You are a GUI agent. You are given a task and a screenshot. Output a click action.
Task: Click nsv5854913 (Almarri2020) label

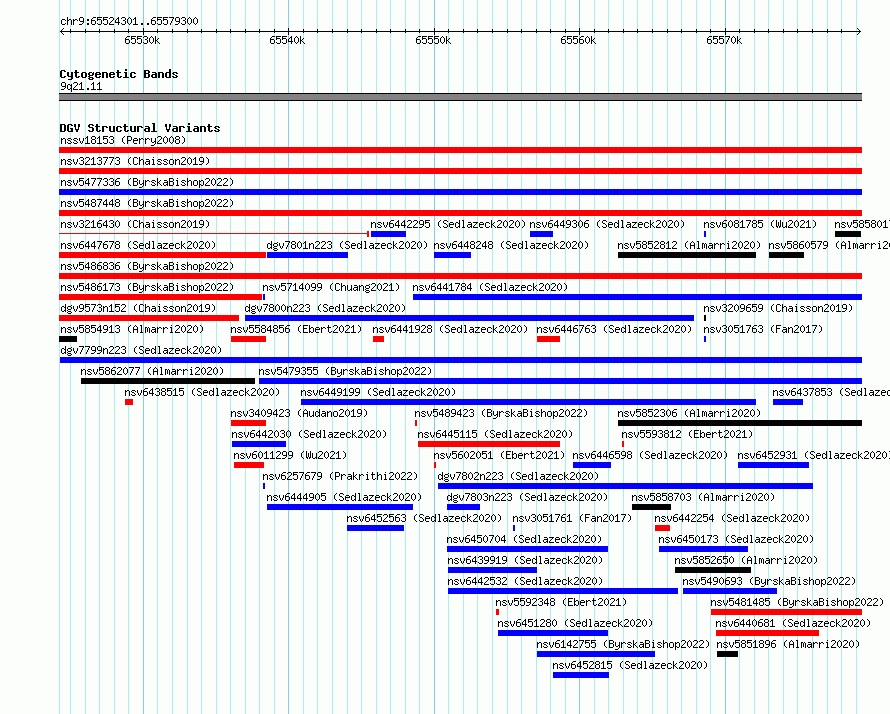click(x=132, y=329)
